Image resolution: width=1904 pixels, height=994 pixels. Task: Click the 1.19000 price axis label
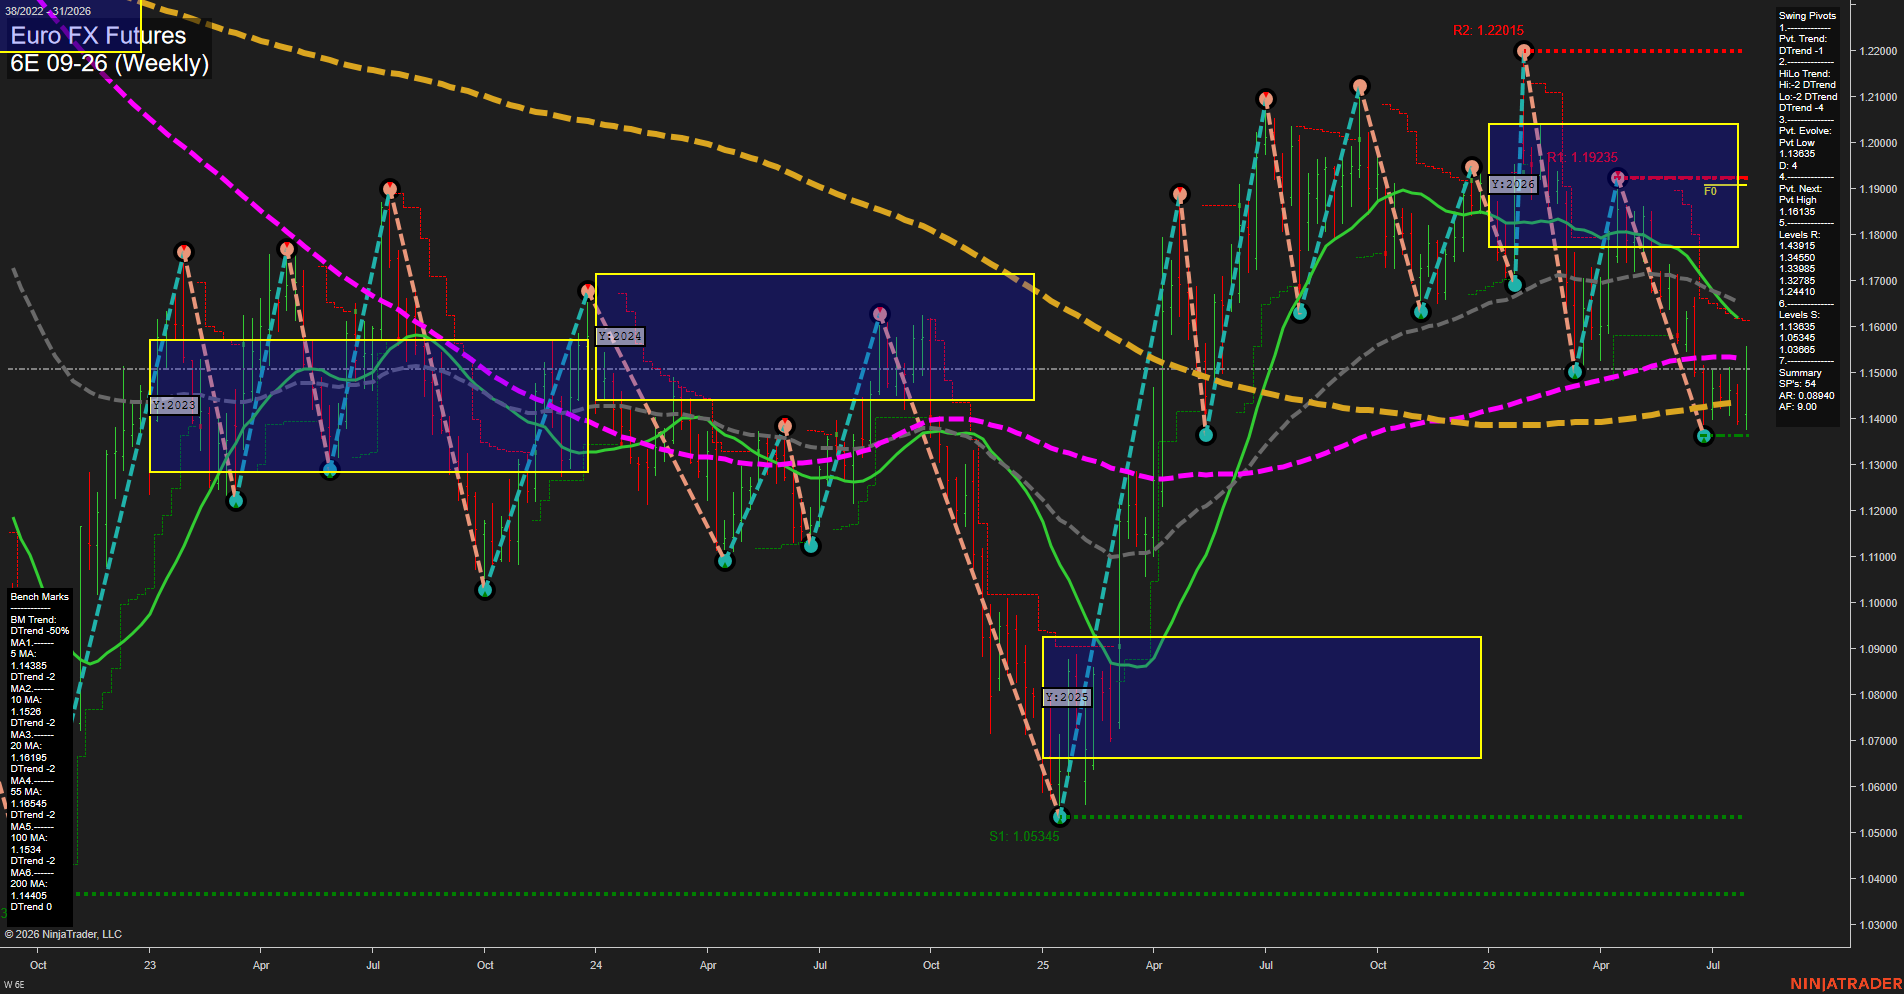coord(1877,189)
